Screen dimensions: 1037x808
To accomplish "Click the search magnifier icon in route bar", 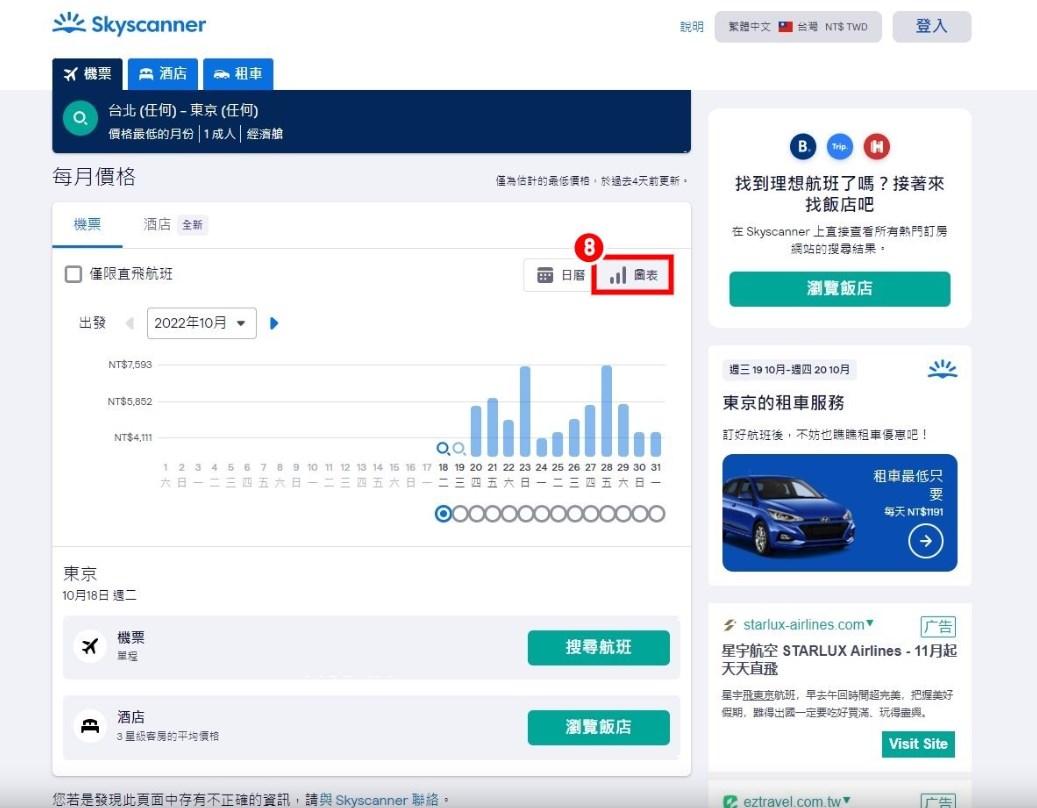I will coord(80,119).
